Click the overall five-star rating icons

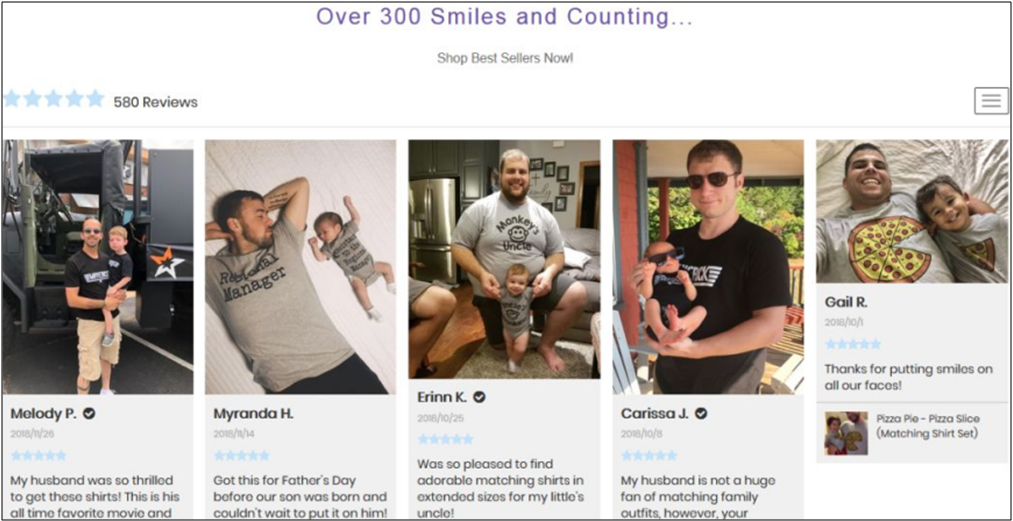click(54, 99)
